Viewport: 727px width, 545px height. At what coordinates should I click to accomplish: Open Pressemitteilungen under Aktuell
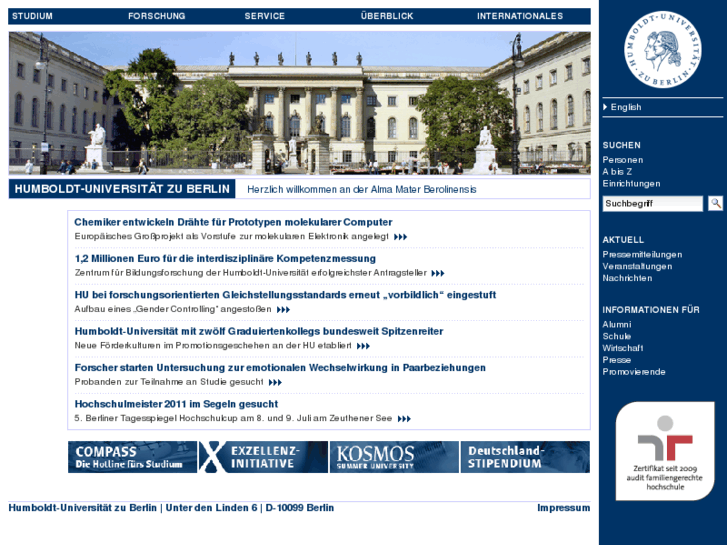point(642,255)
